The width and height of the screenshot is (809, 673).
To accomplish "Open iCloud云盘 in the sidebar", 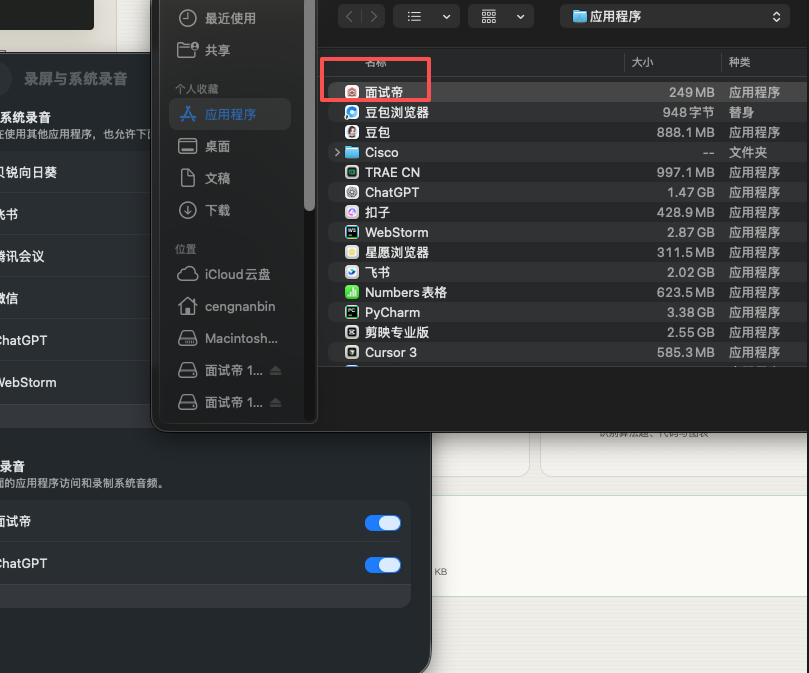I will pyautogui.click(x=230, y=274).
